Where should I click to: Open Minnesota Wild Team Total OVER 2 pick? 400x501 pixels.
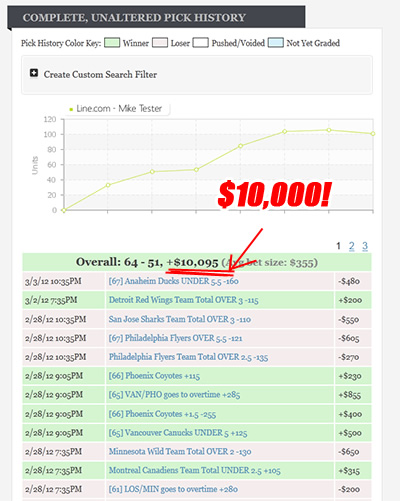[x=180, y=452]
